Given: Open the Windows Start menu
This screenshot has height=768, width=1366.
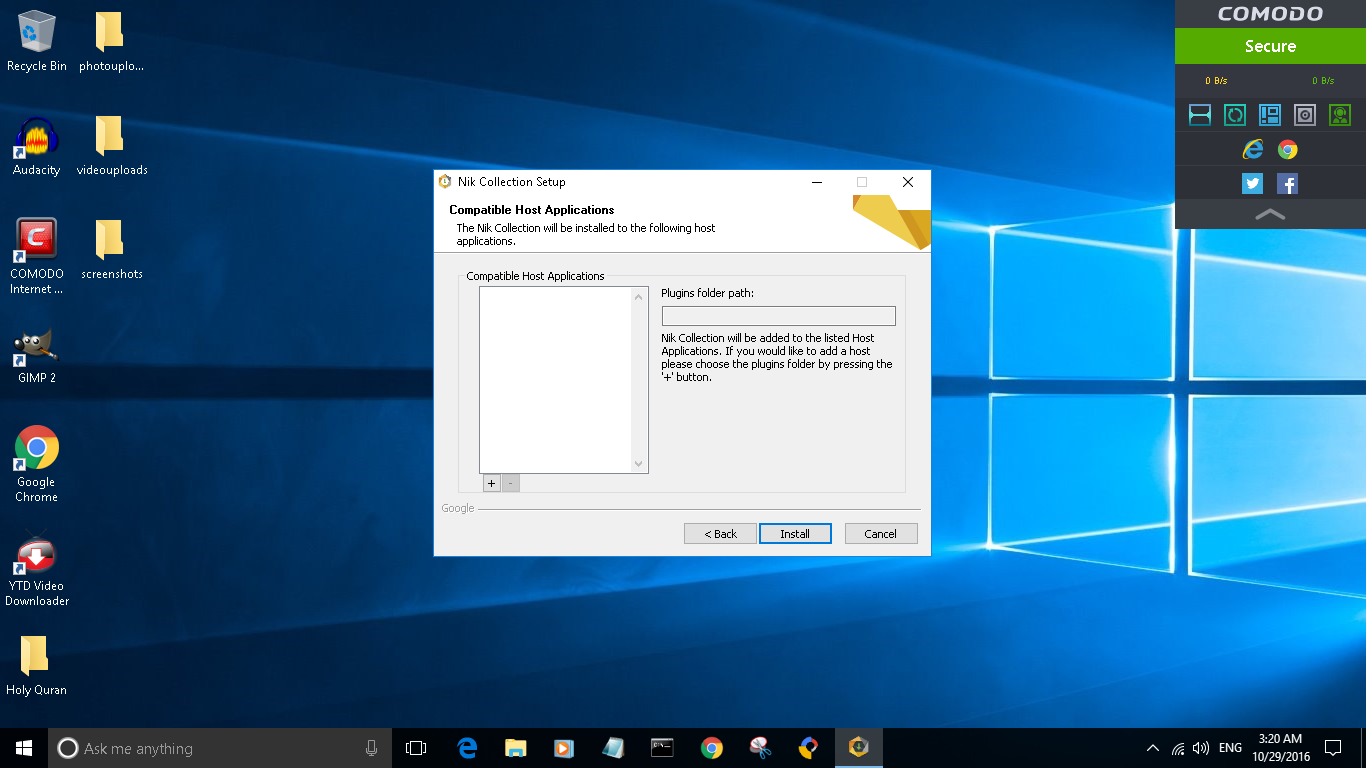Looking at the screenshot, I should pos(24,748).
